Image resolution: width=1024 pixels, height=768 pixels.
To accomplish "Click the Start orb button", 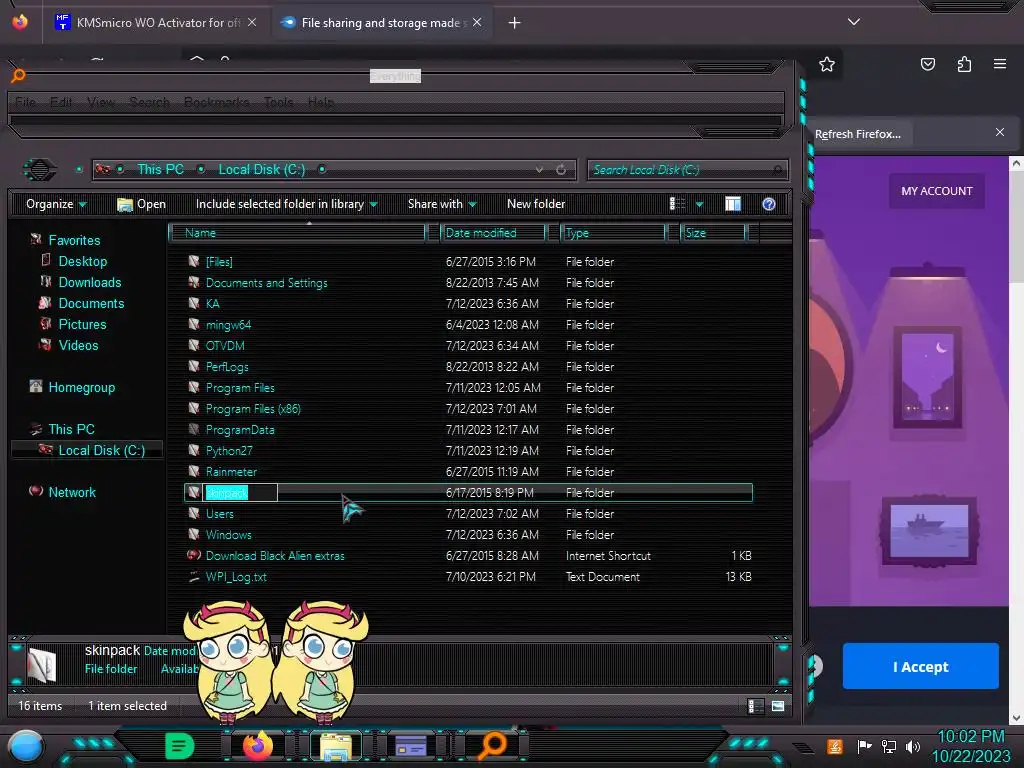I will coord(26,746).
